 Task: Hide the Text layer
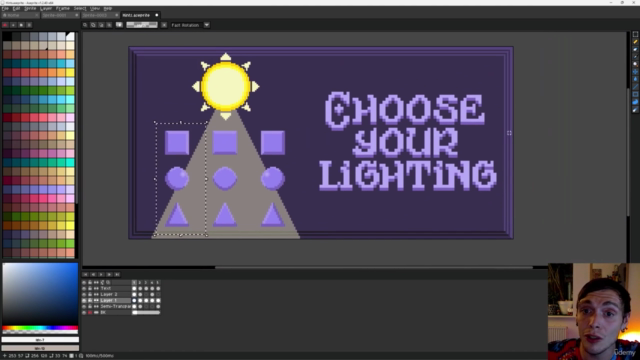tap(84, 289)
